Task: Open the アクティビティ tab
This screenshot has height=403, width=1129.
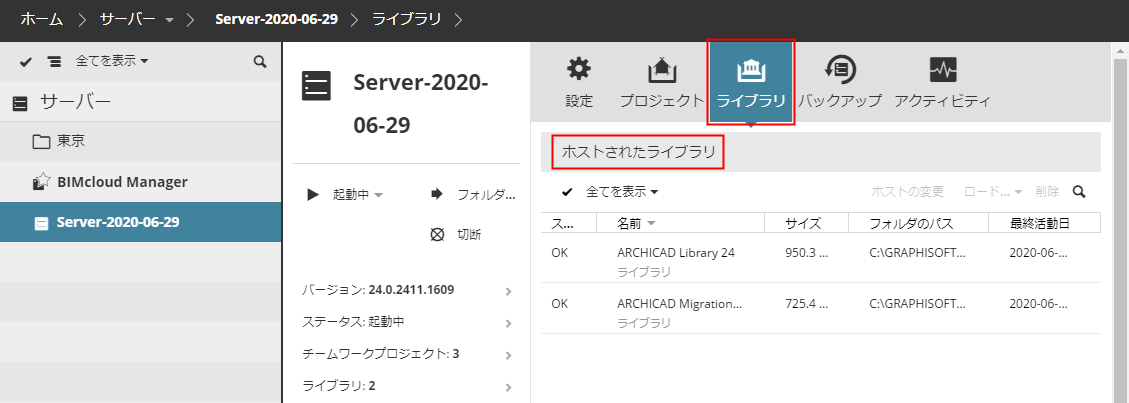Action: click(943, 83)
